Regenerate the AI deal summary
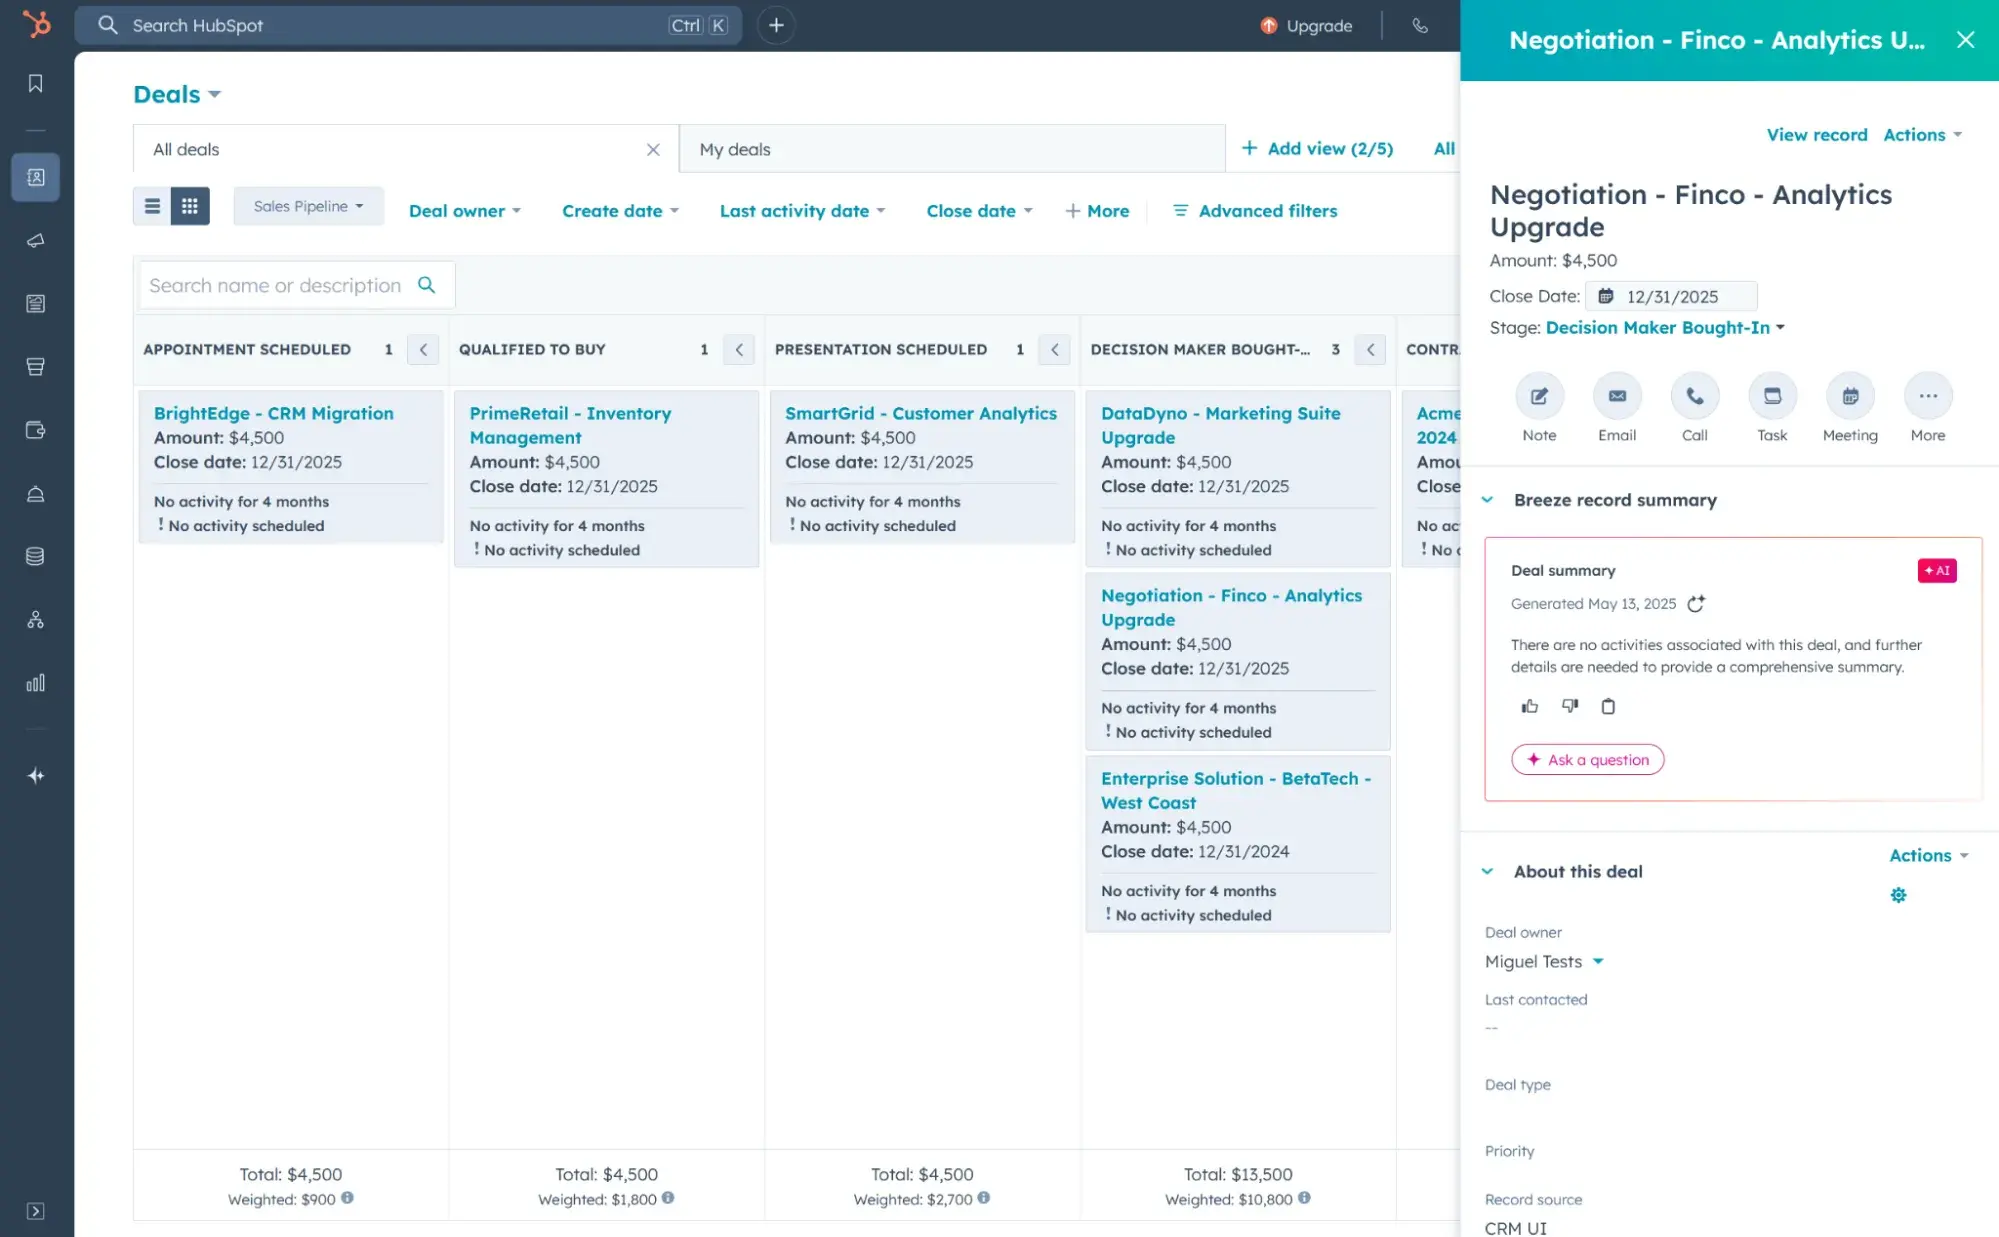 (x=1695, y=604)
